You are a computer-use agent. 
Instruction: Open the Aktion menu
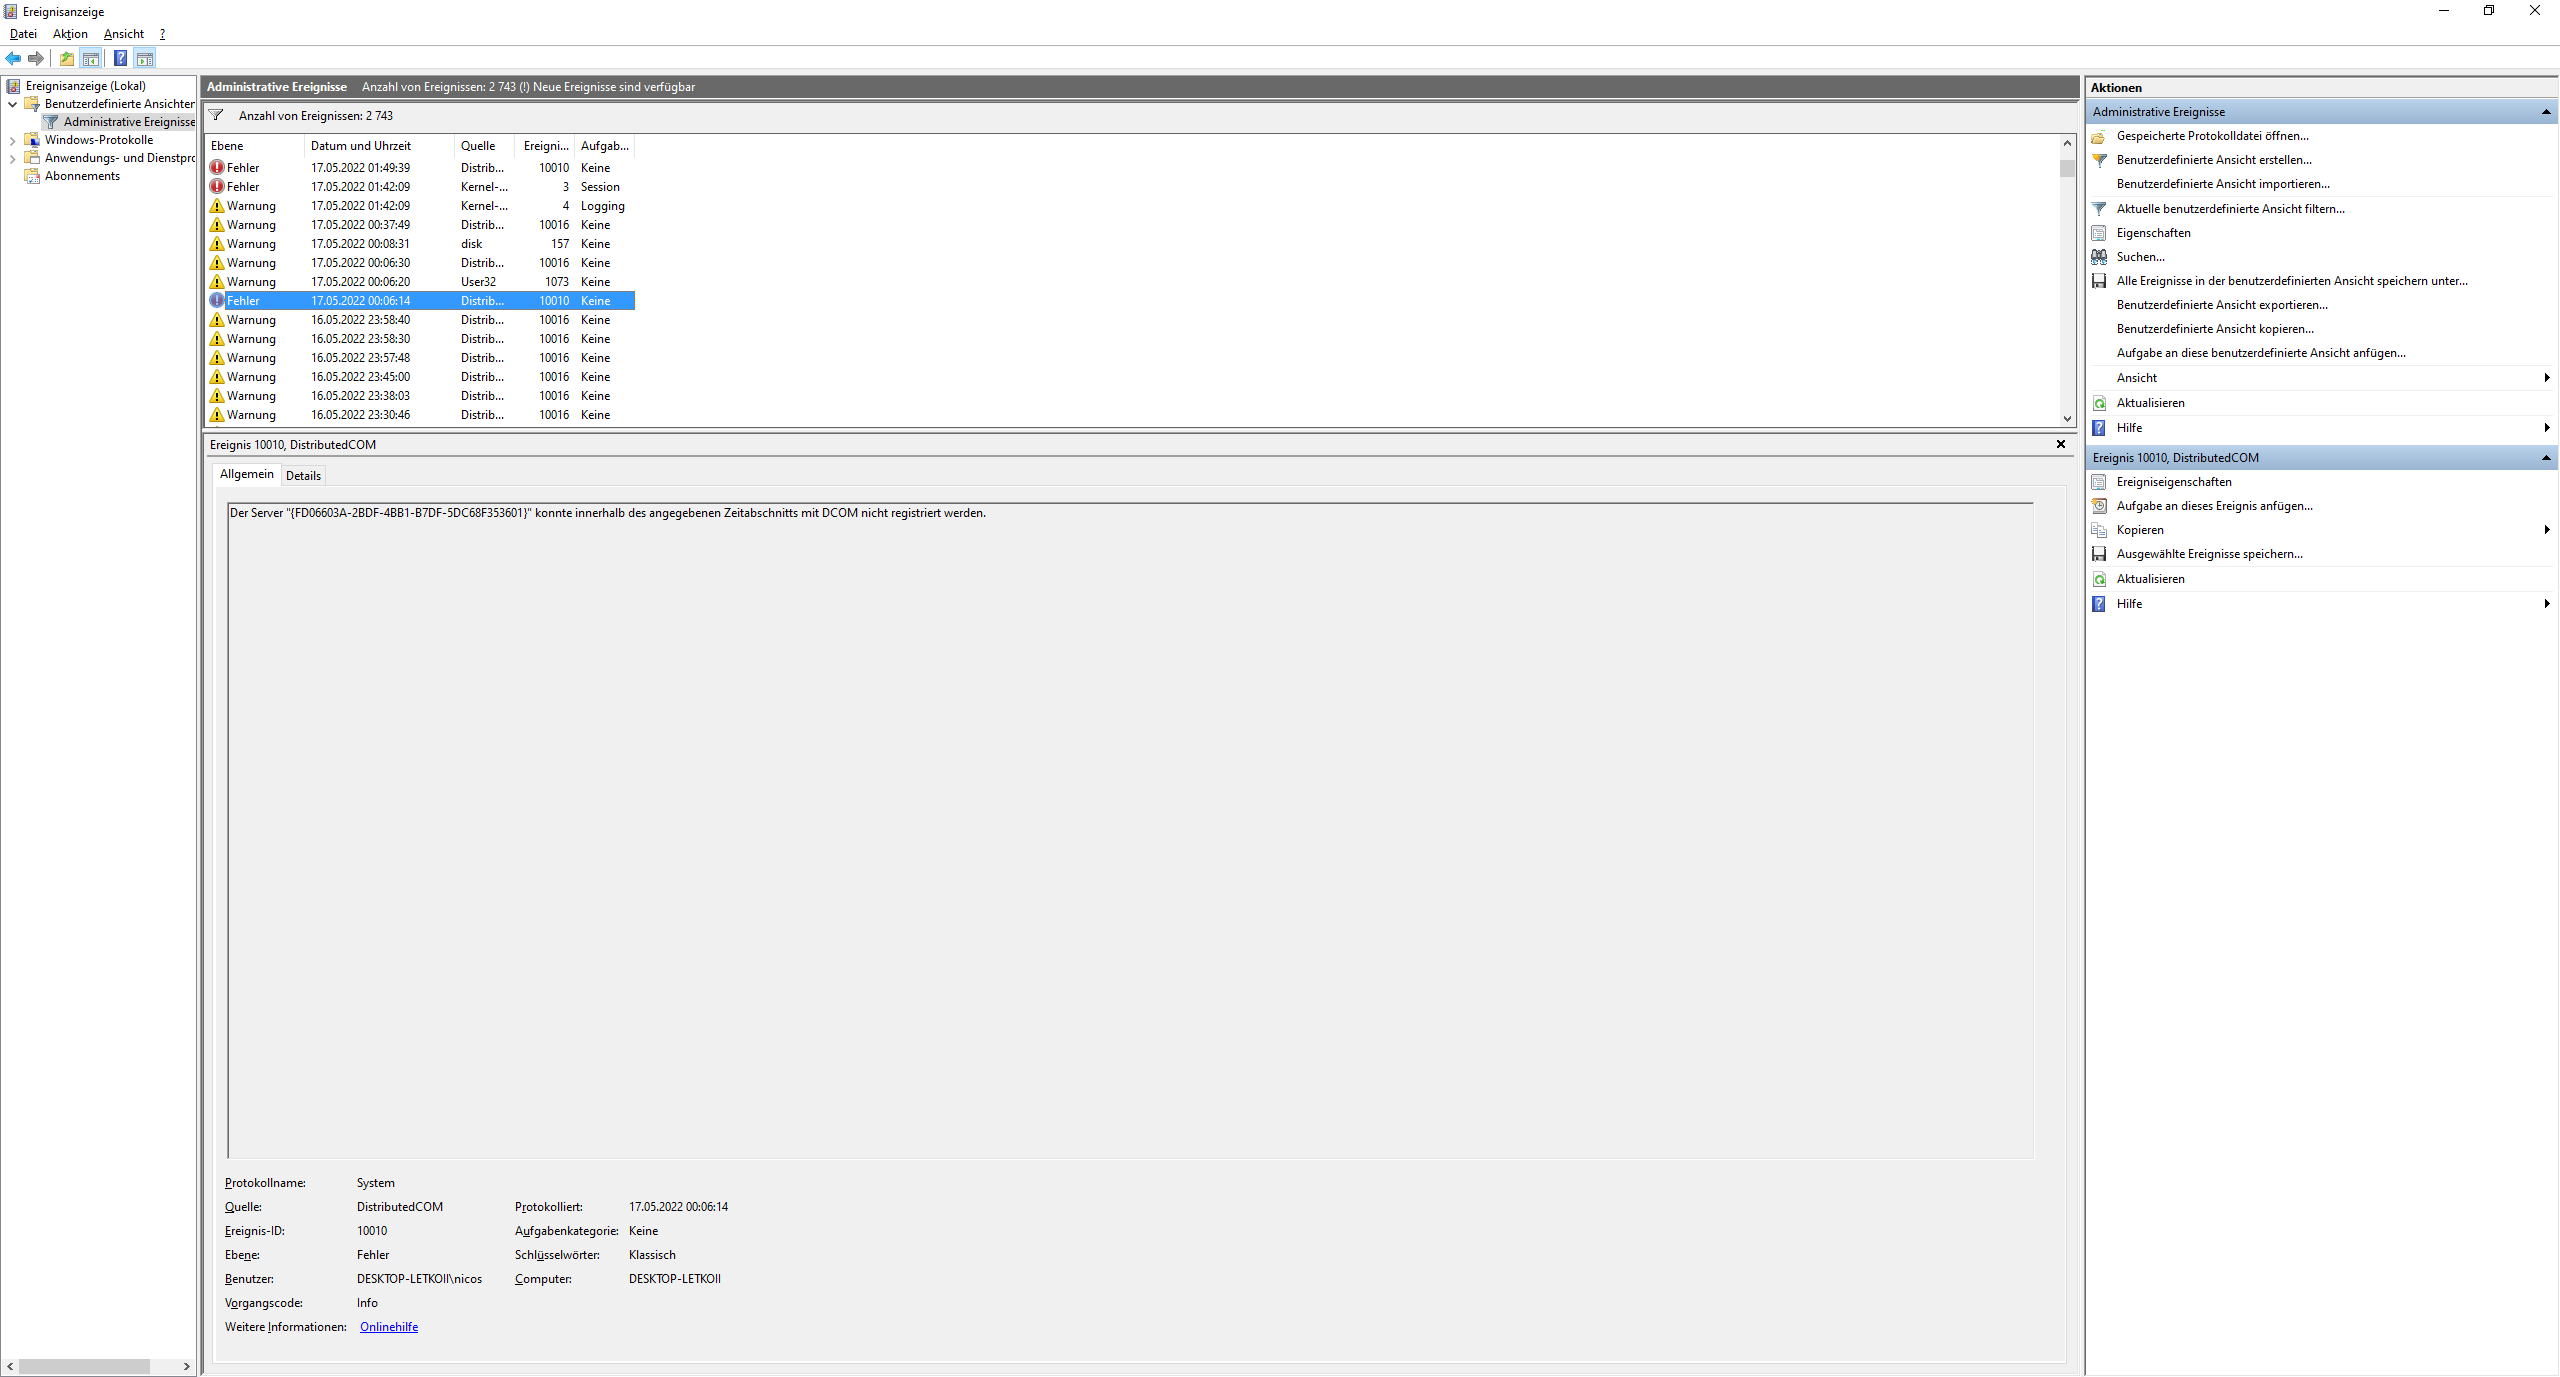[x=70, y=34]
